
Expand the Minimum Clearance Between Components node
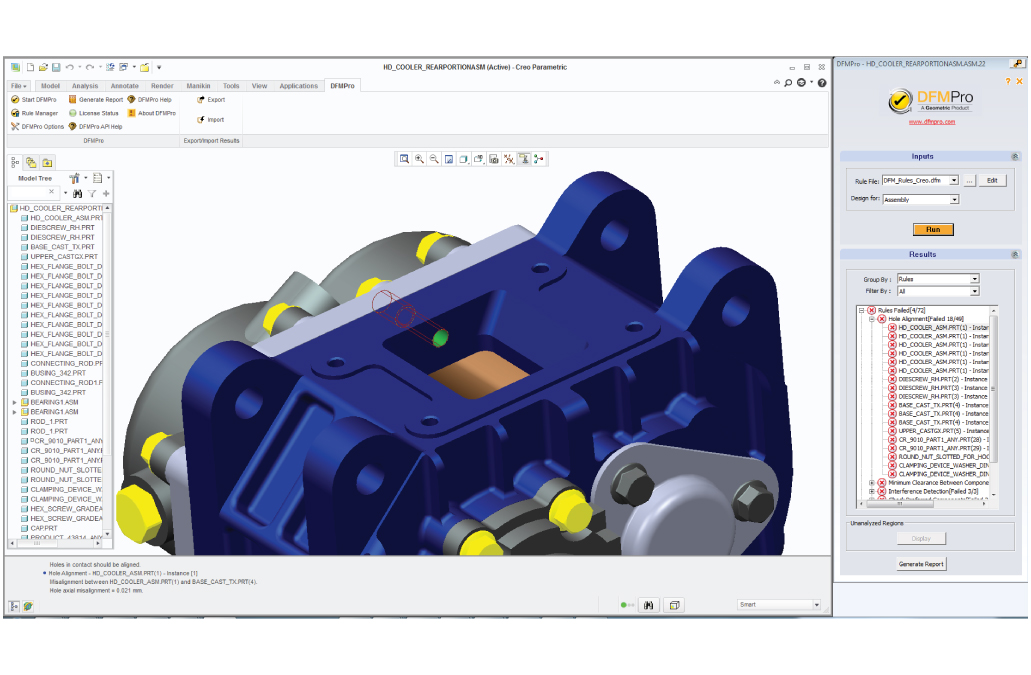click(x=872, y=482)
